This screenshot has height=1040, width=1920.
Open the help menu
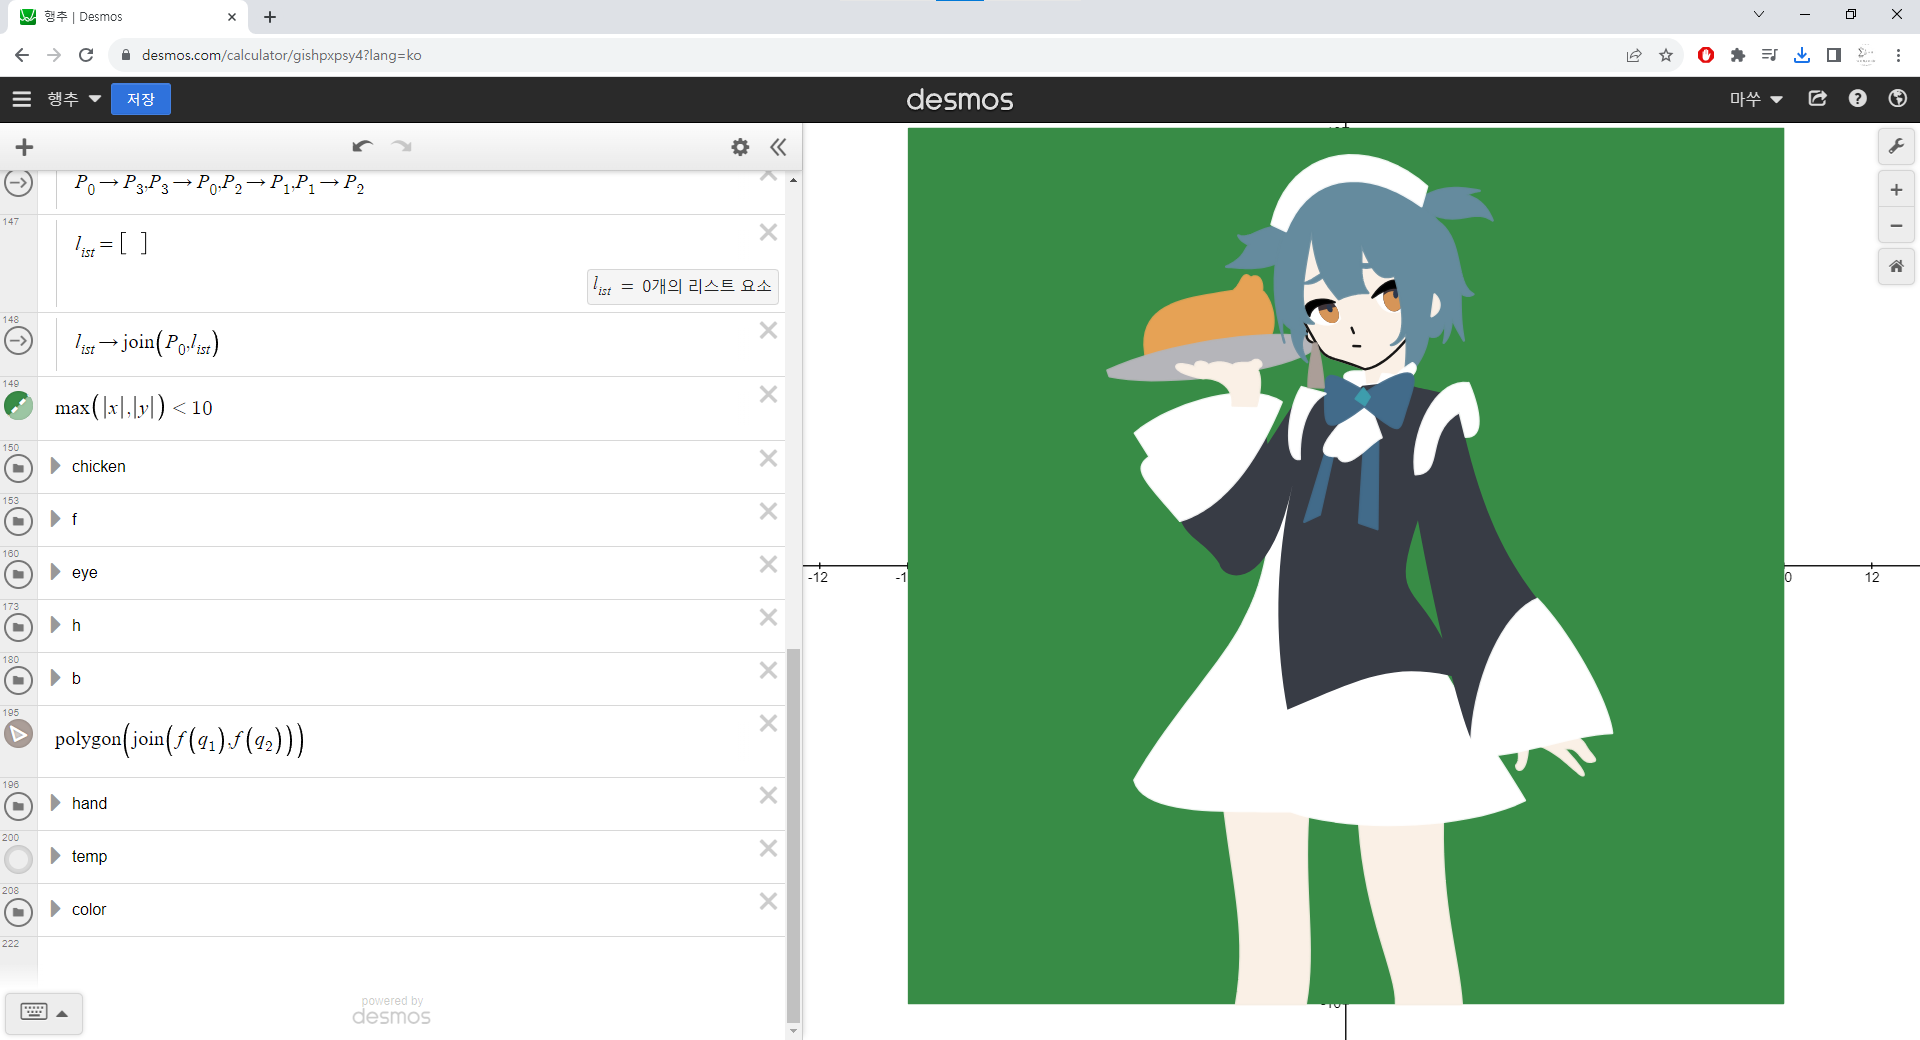click(x=1858, y=99)
